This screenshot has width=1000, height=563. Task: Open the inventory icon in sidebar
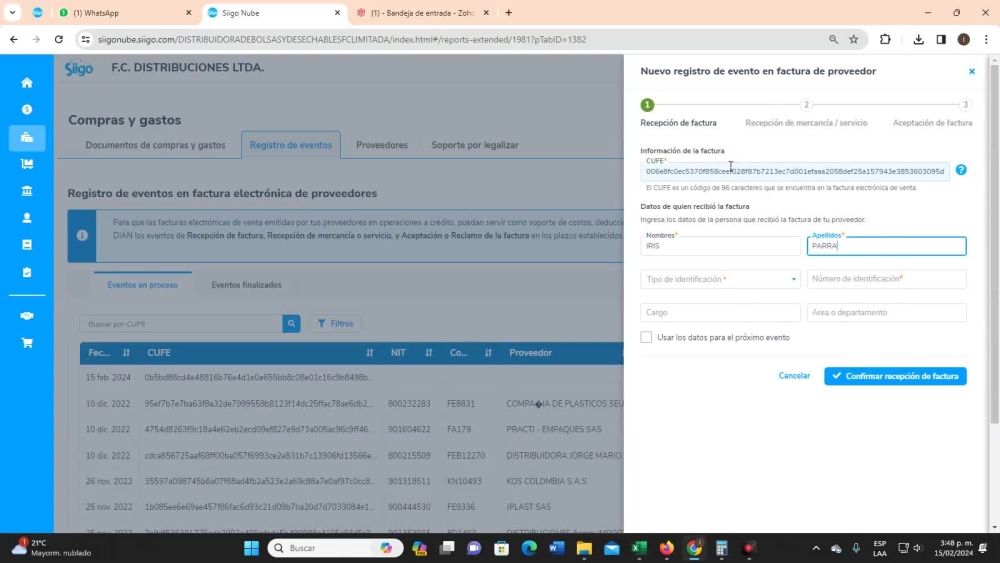coord(27,164)
